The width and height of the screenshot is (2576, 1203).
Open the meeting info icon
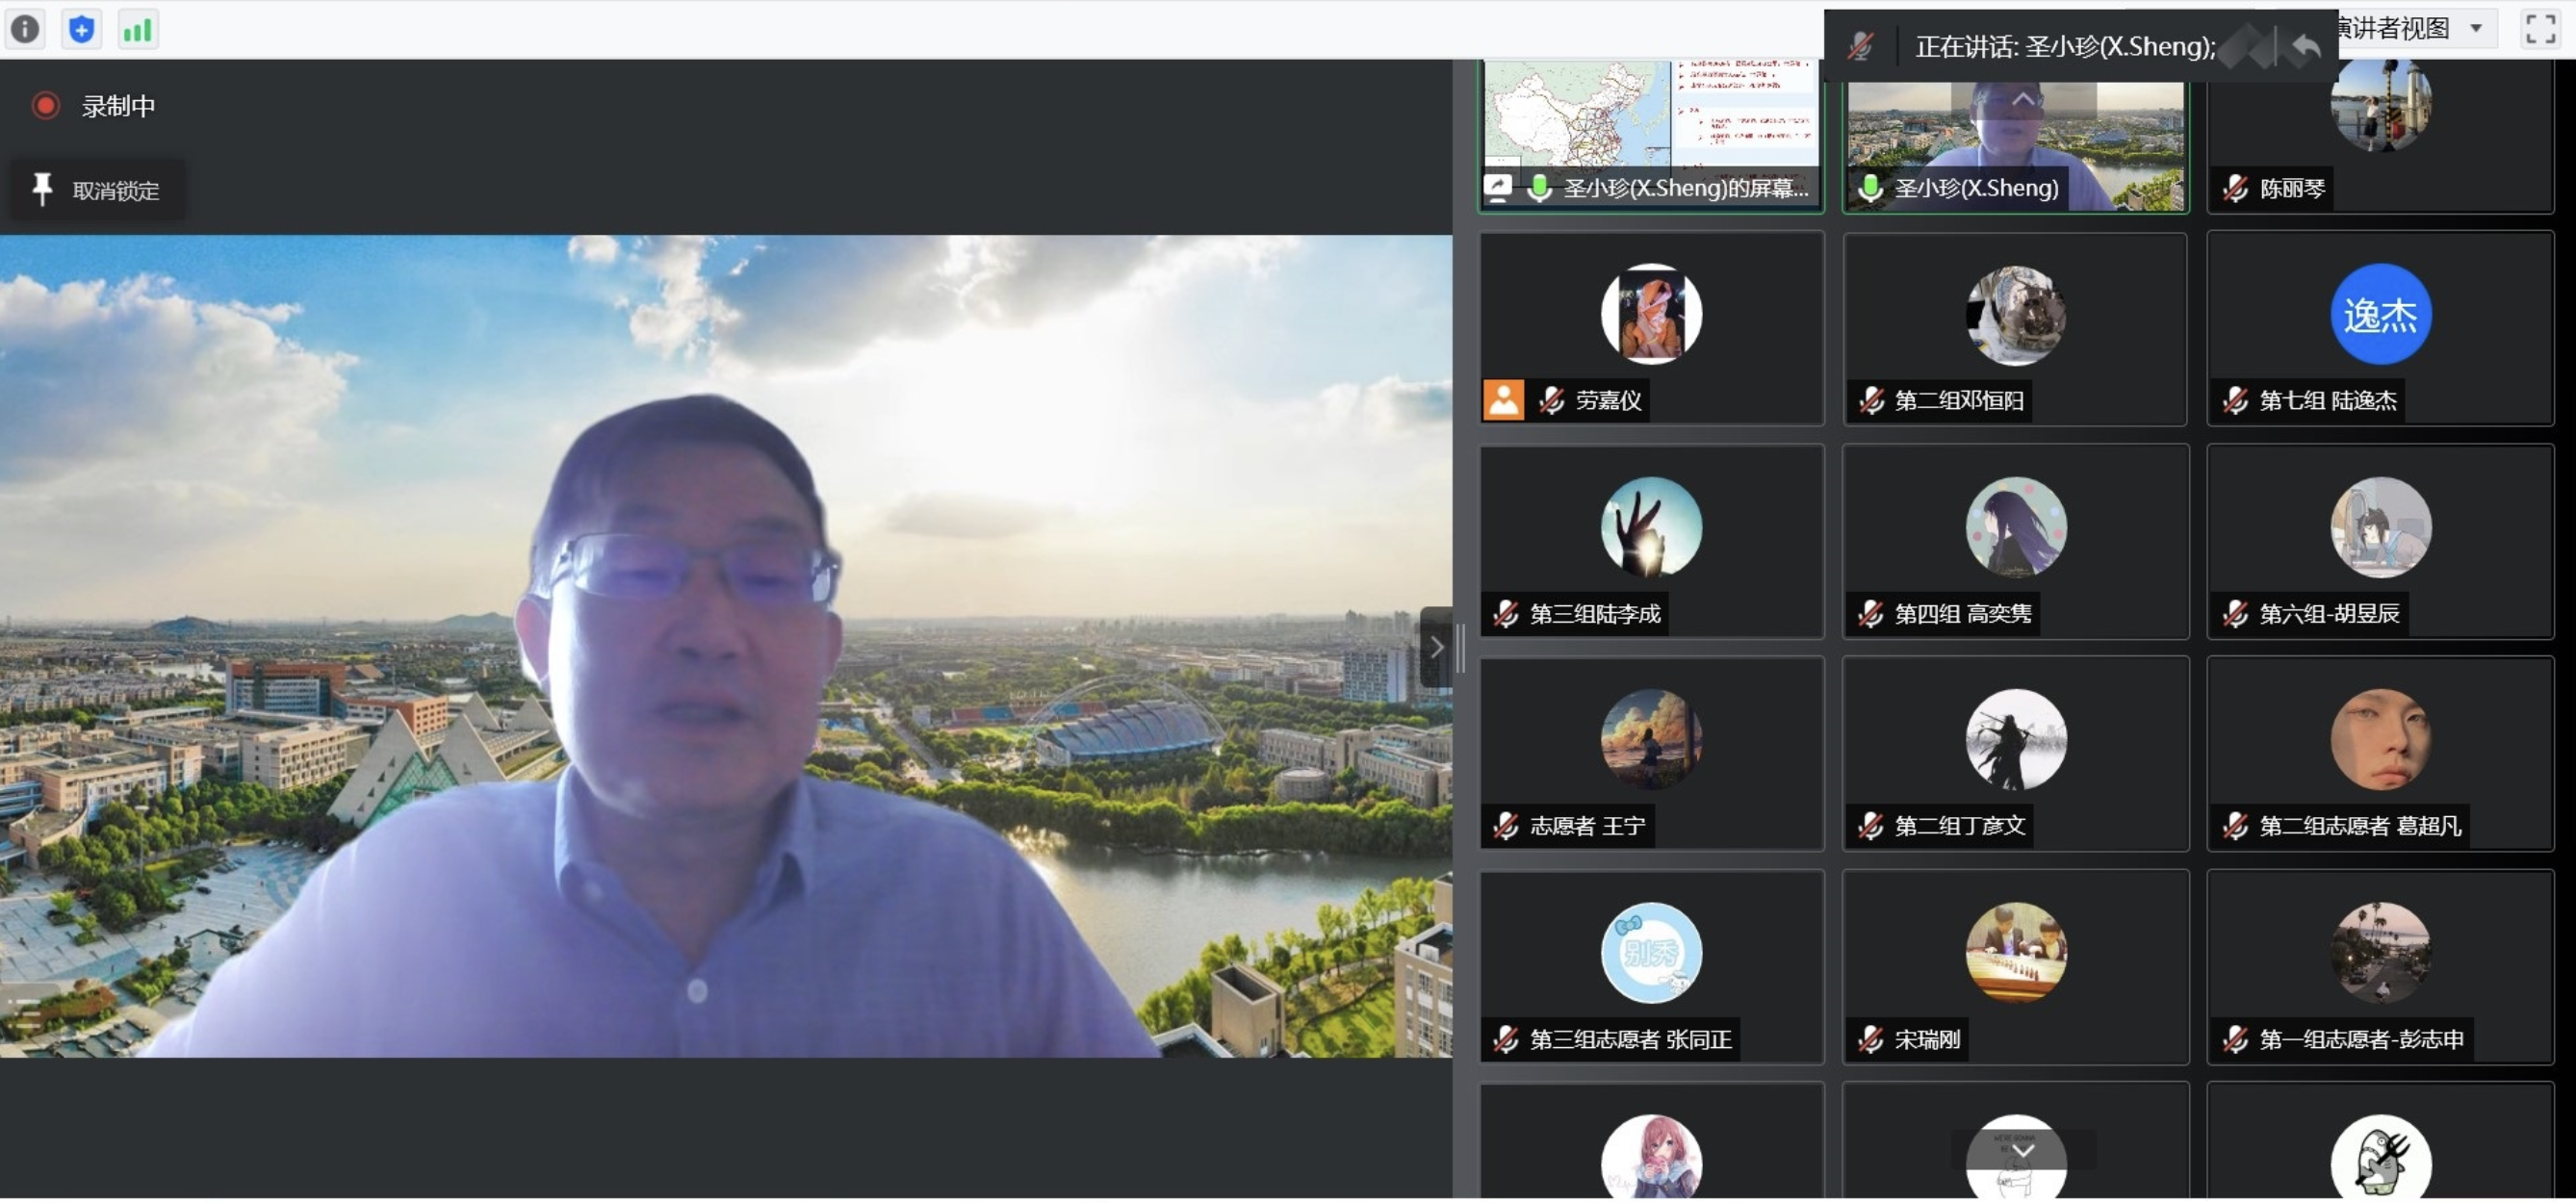point(25,29)
